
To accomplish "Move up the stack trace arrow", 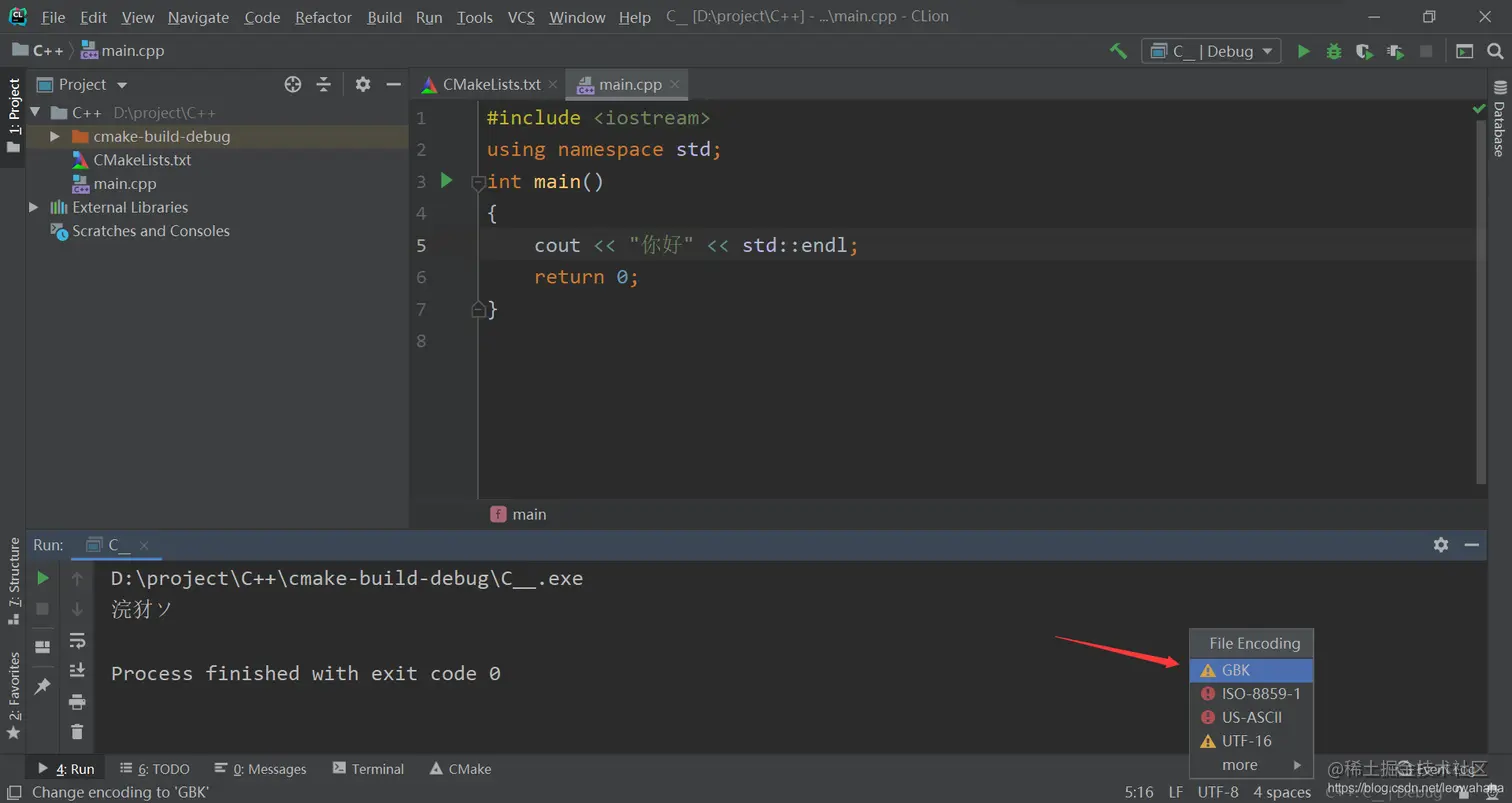I will pos(77,578).
